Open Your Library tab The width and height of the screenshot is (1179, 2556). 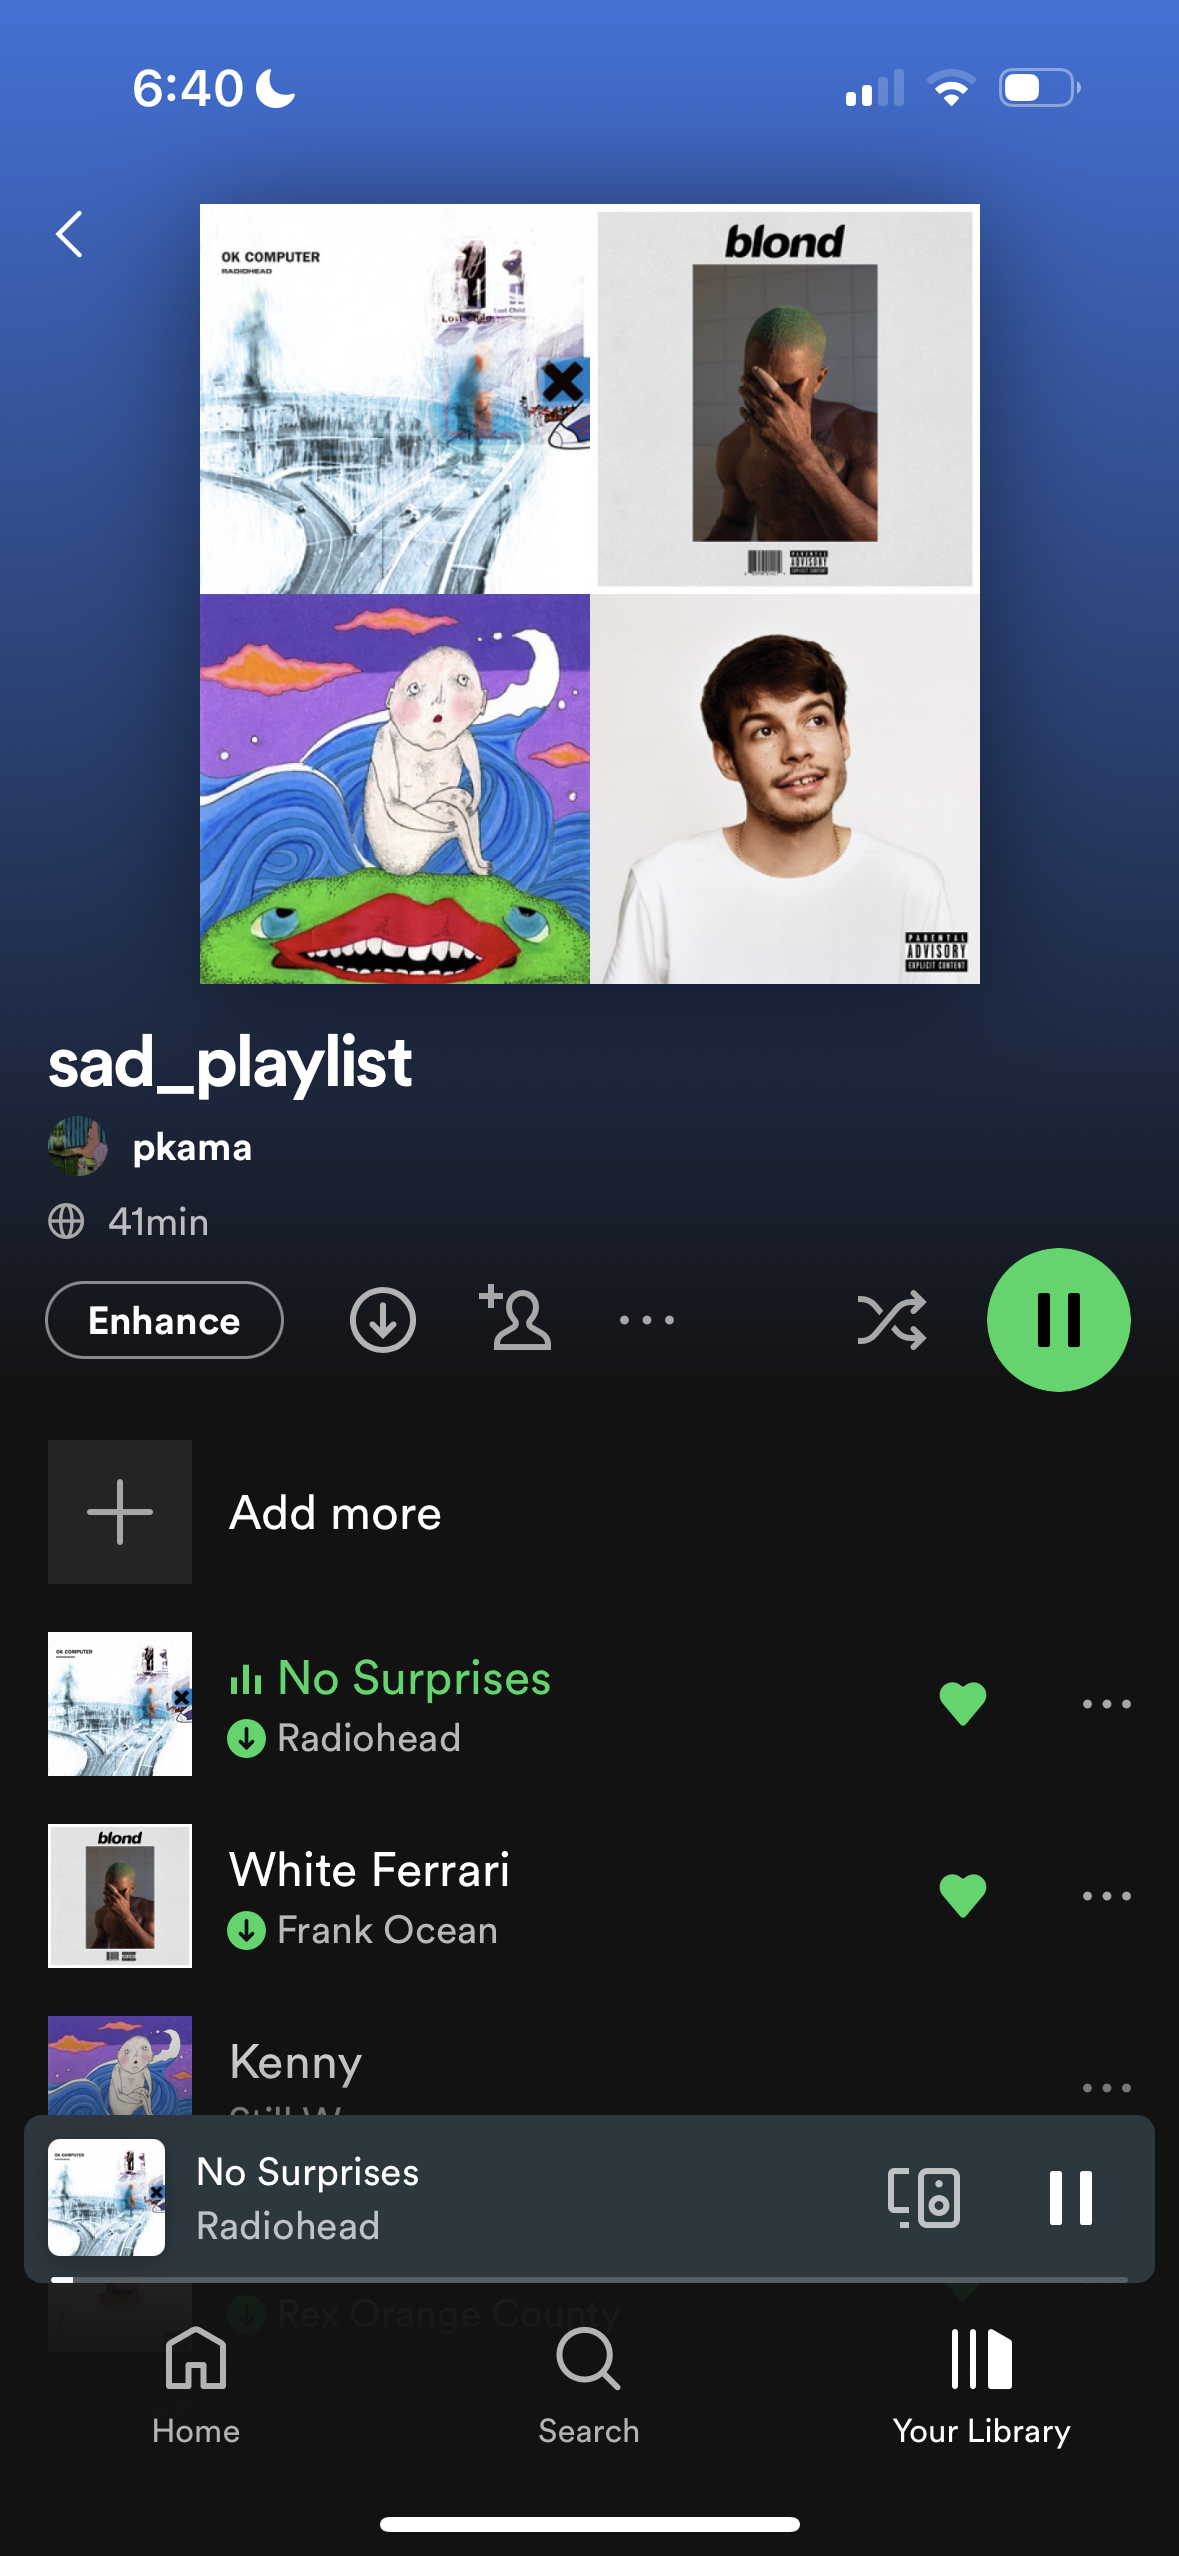pyautogui.click(x=982, y=2385)
